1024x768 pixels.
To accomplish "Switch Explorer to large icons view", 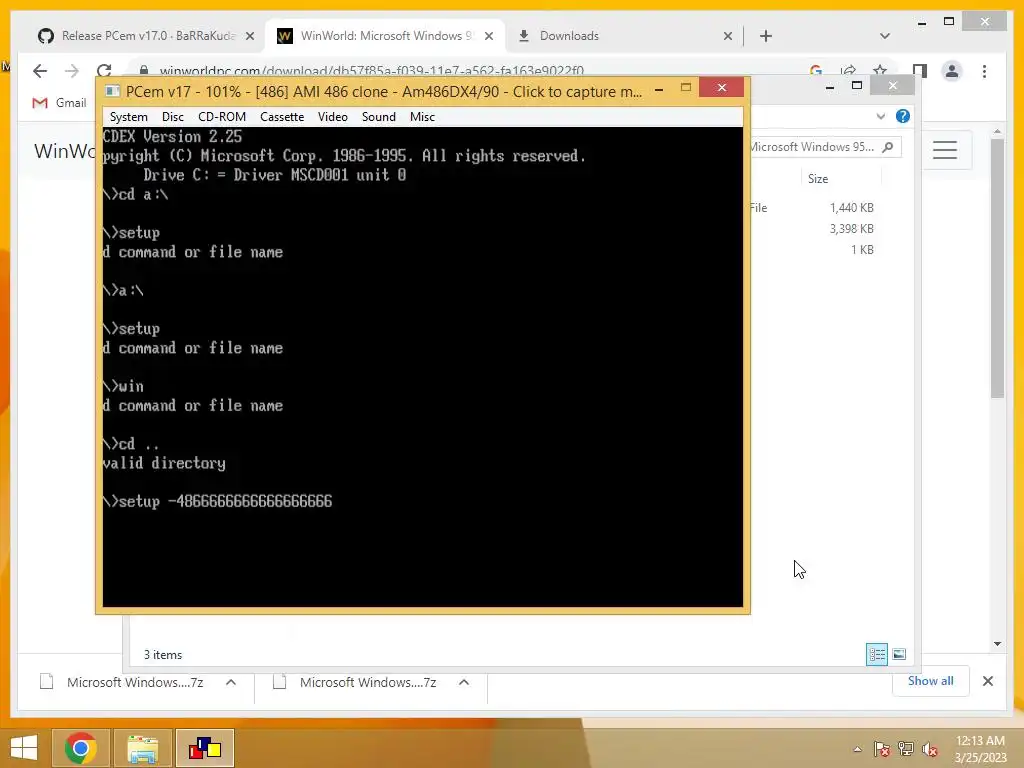I will pos(899,654).
